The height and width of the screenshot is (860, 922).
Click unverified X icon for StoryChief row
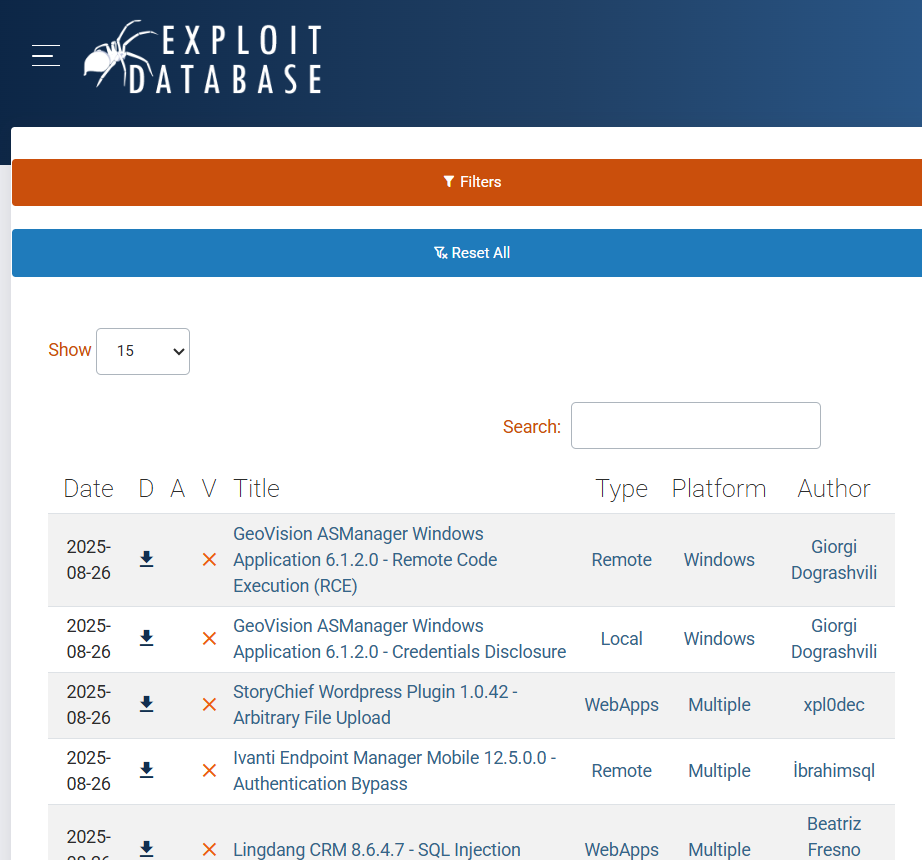point(209,705)
